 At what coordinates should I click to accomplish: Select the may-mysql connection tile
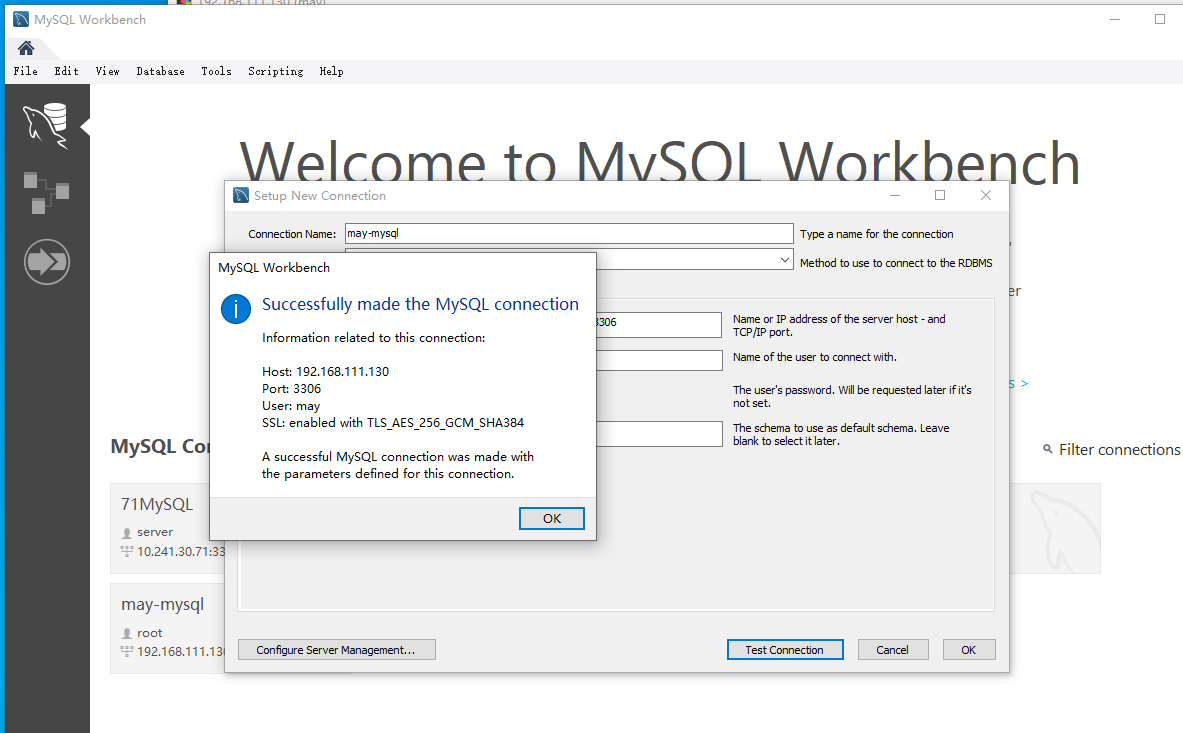point(167,628)
